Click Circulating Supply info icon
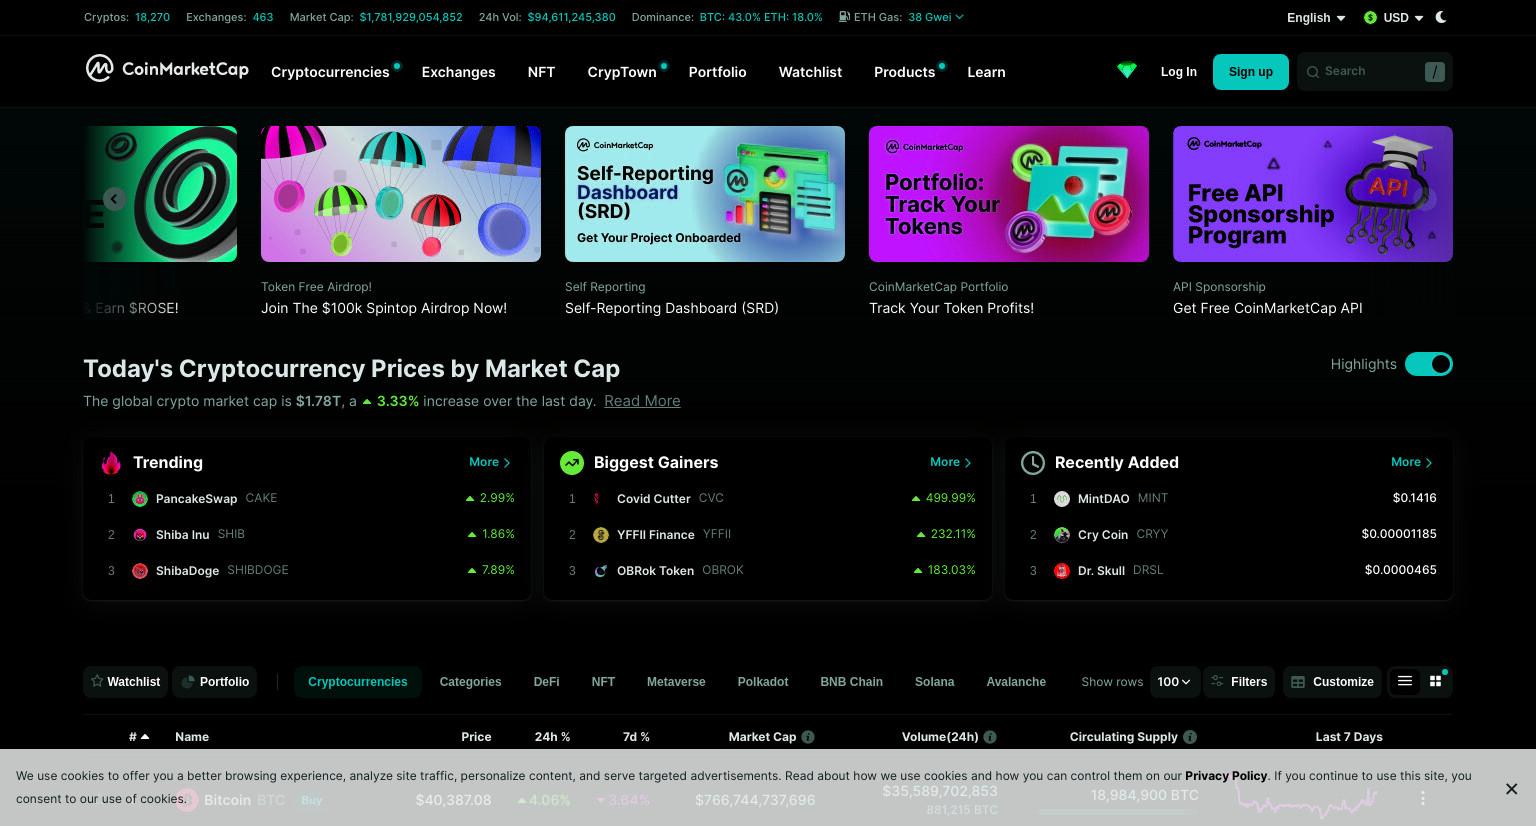Viewport: 1536px width, 826px height. [1190, 737]
